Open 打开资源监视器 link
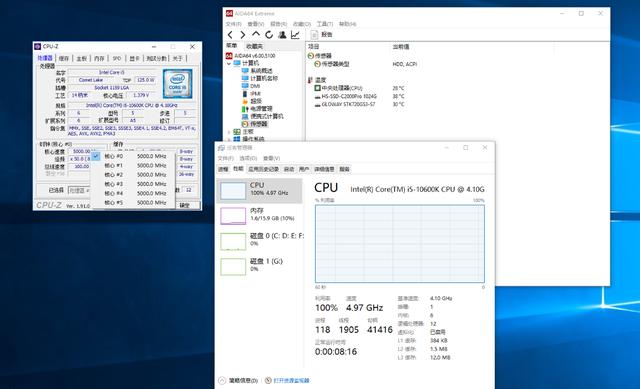 pyautogui.click(x=287, y=380)
